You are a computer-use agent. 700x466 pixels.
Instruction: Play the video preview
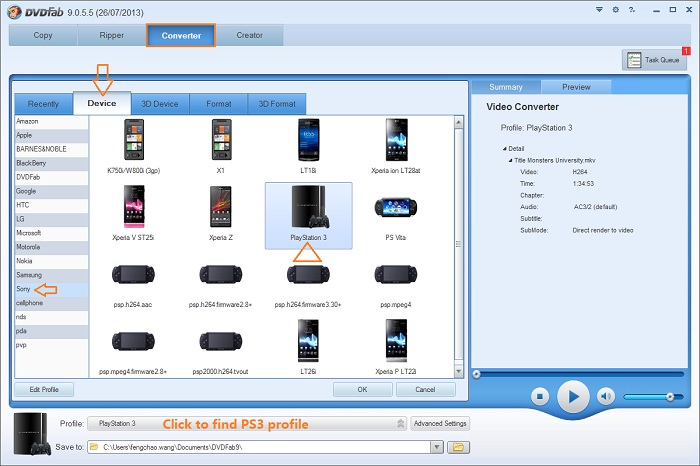[x=573, y=396]
